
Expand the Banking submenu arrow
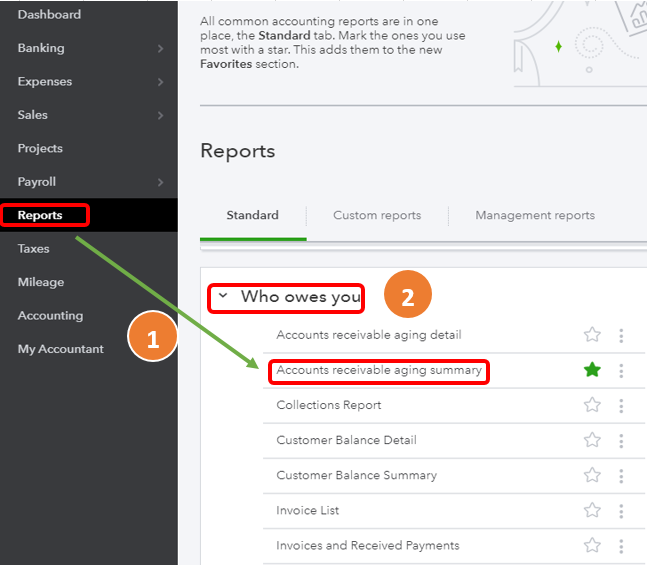161,48
